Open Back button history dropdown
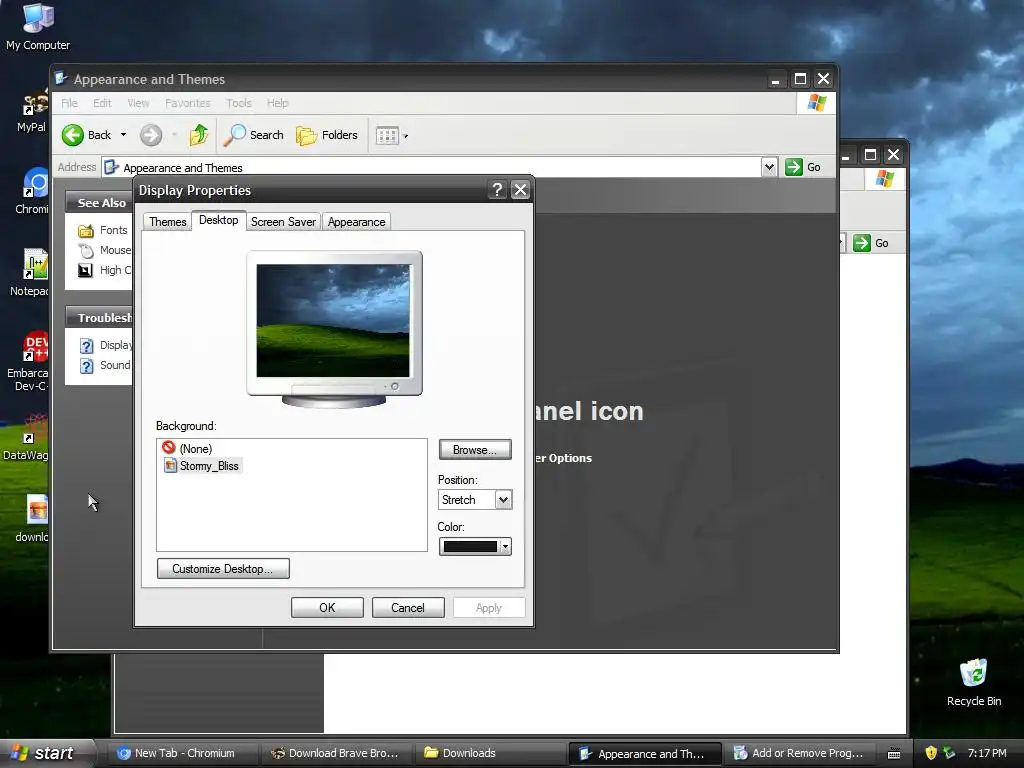 click(123, 135)
